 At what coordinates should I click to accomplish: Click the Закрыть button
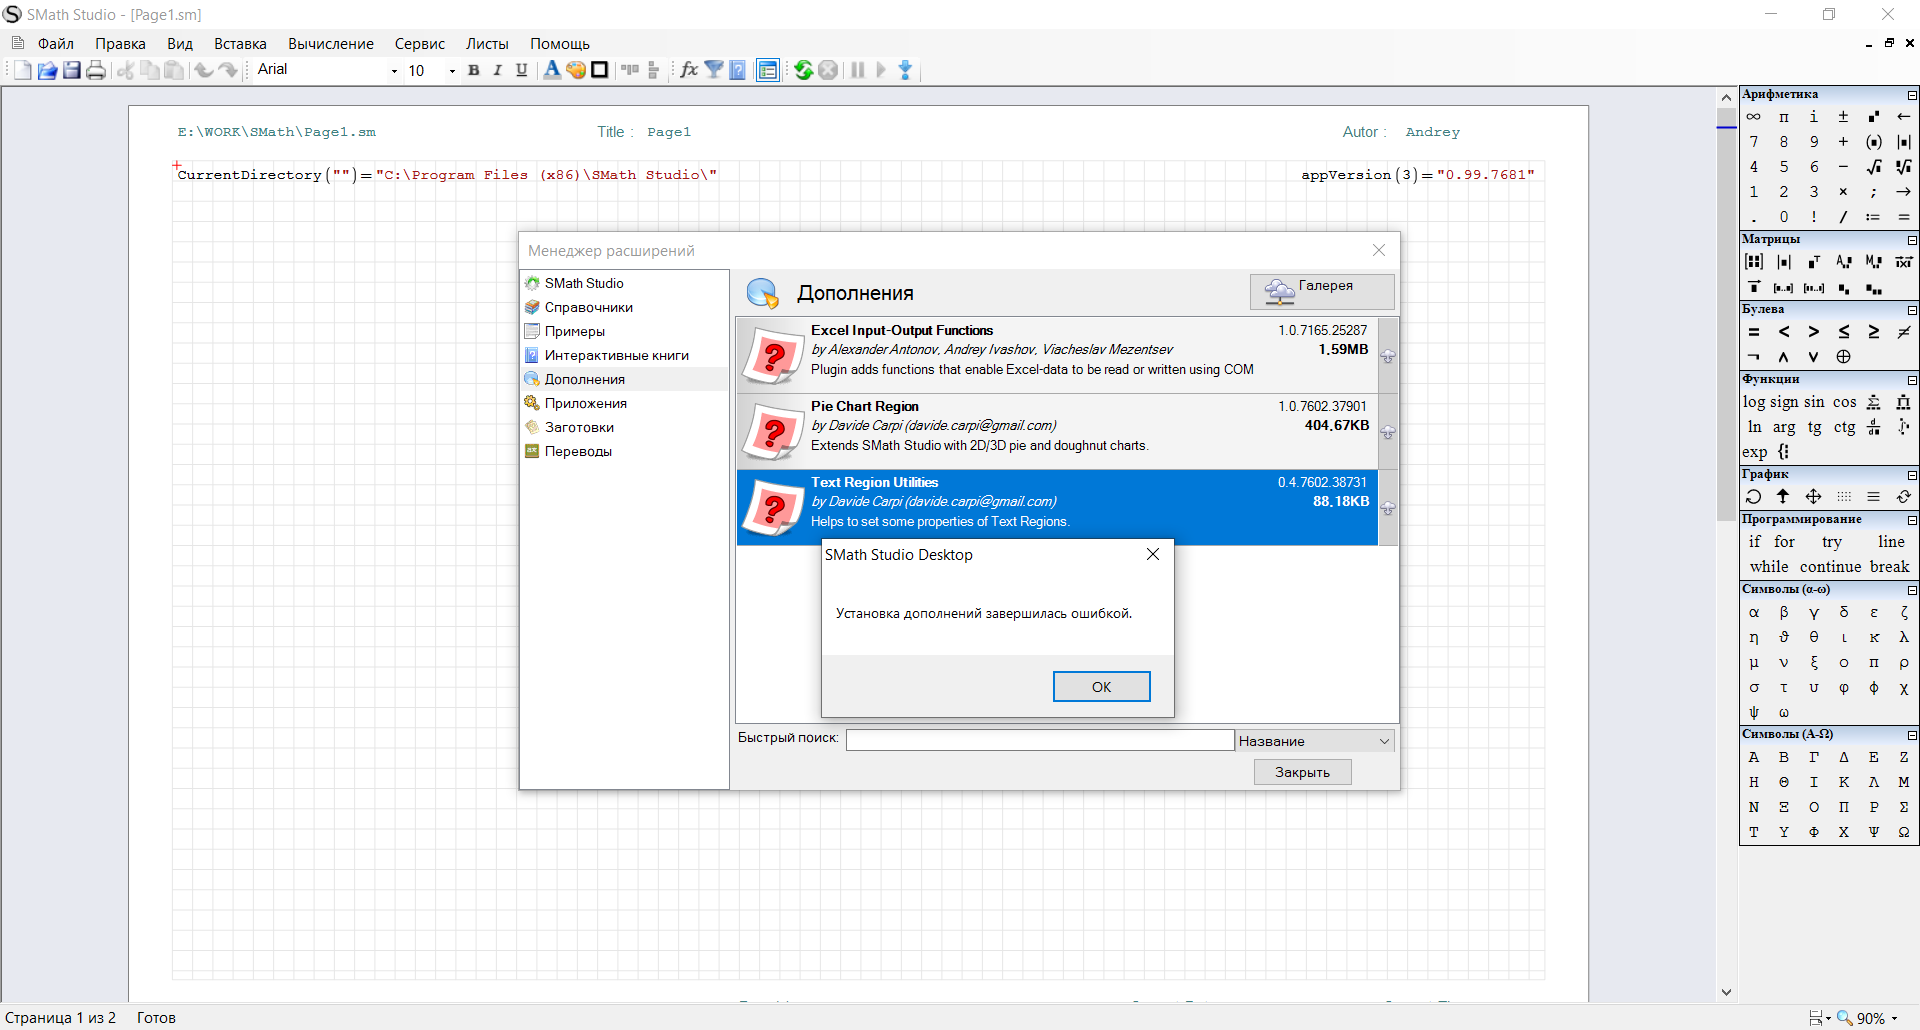[1302, 772]
